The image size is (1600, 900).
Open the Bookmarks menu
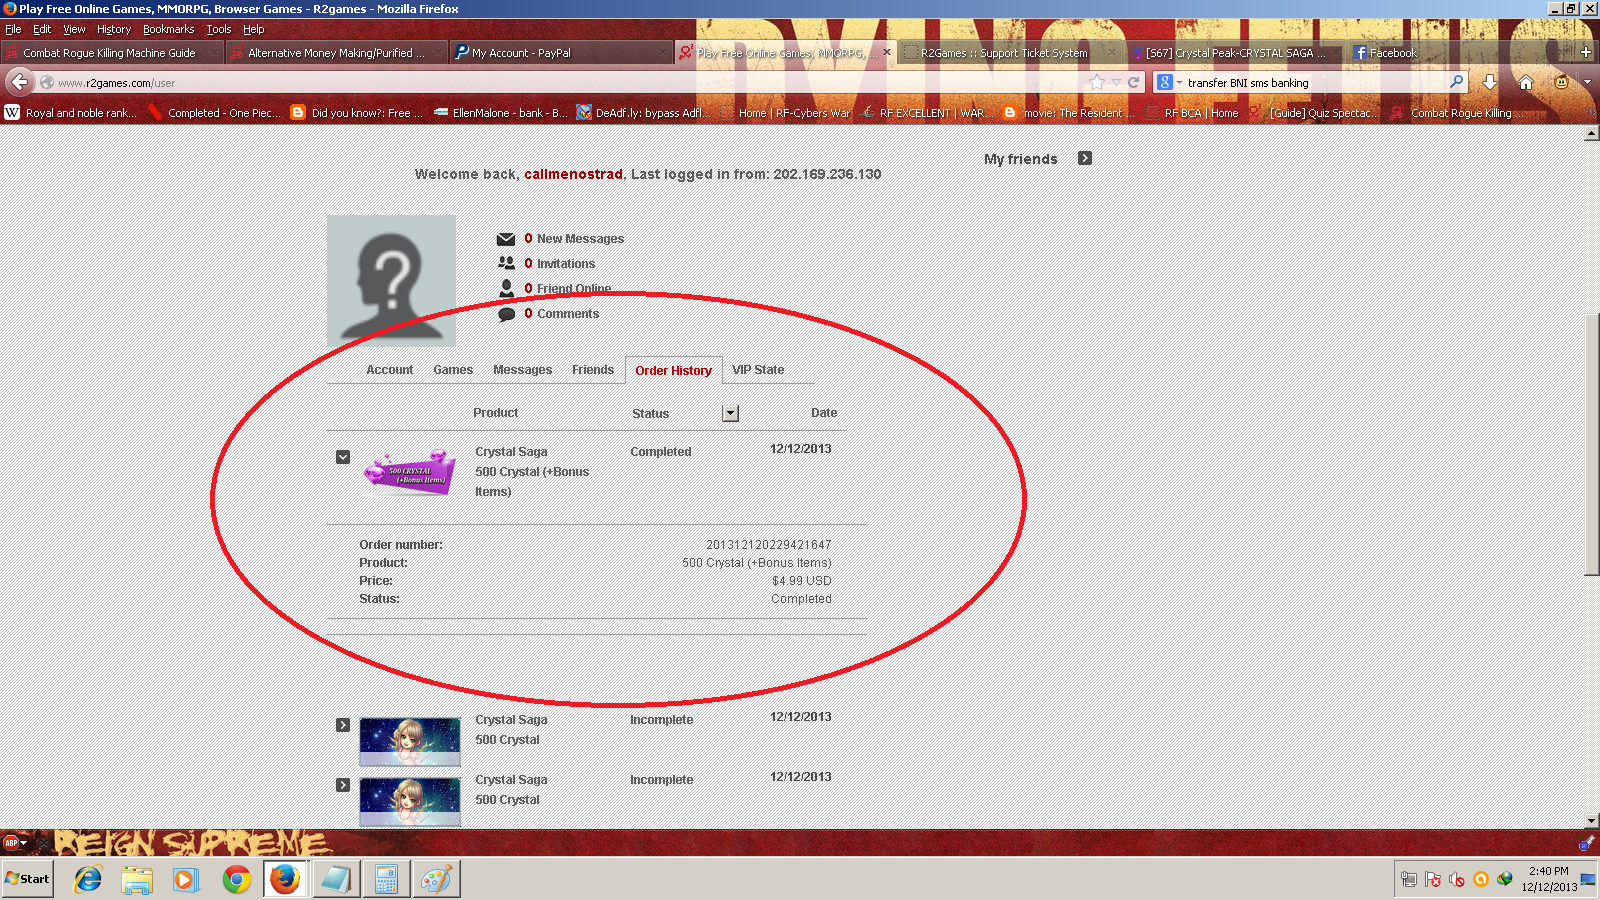coord(168,29)
